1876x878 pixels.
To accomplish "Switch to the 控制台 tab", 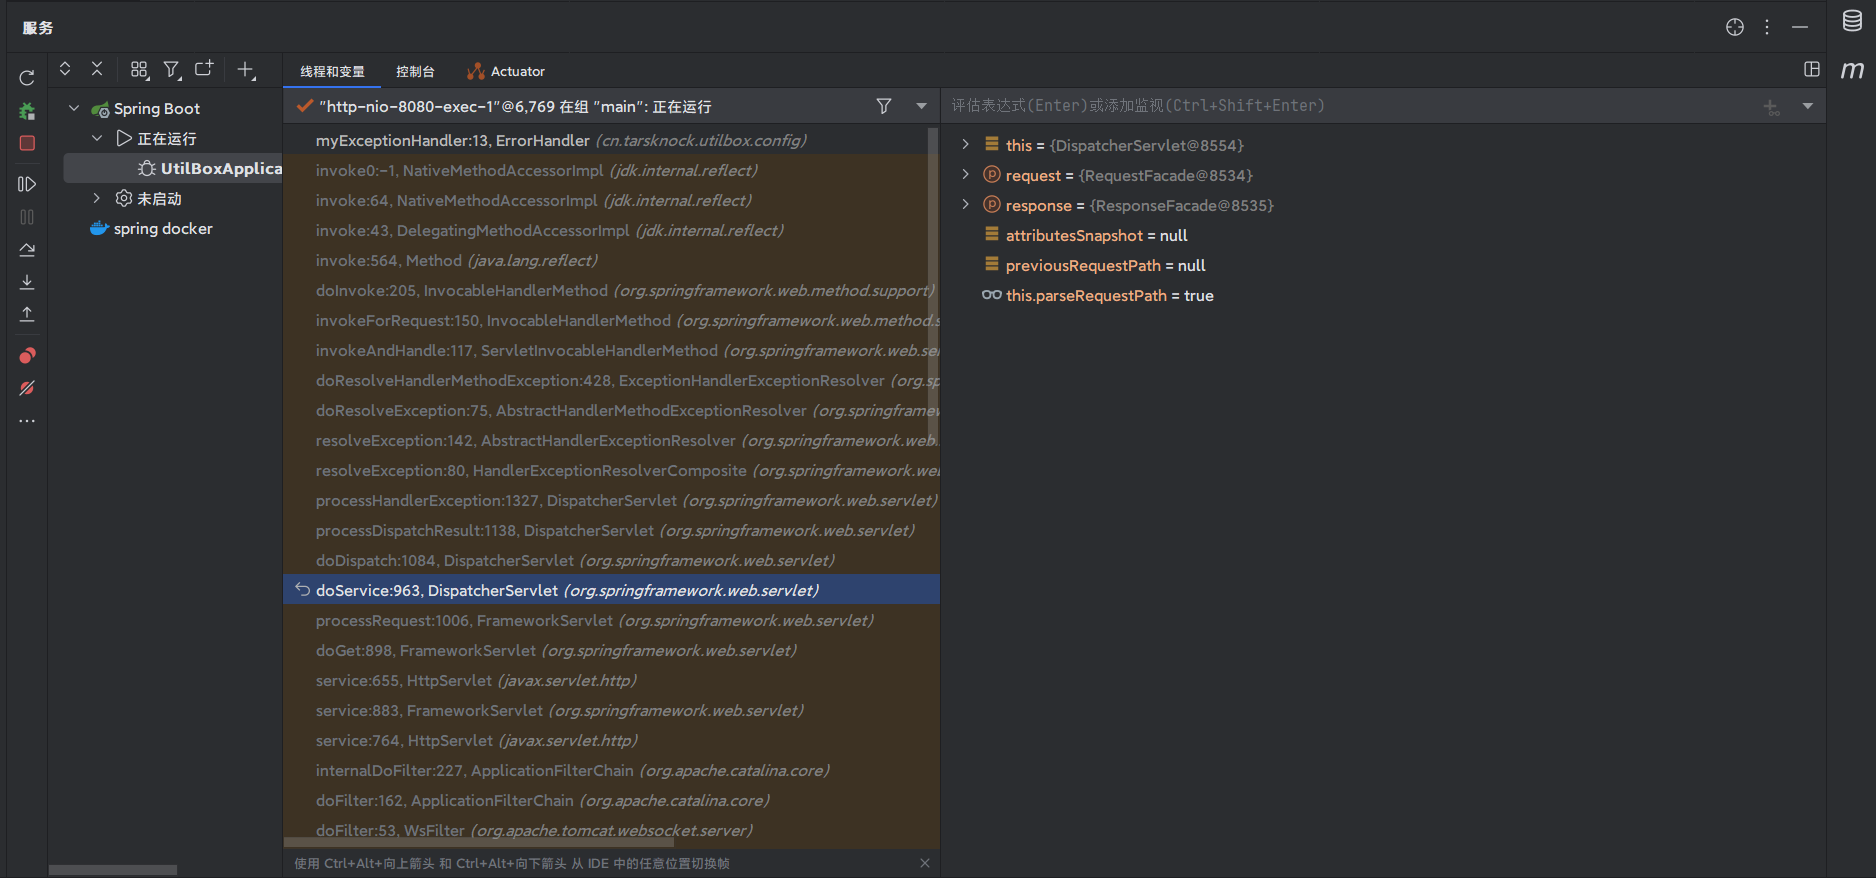I will (415, 72).
